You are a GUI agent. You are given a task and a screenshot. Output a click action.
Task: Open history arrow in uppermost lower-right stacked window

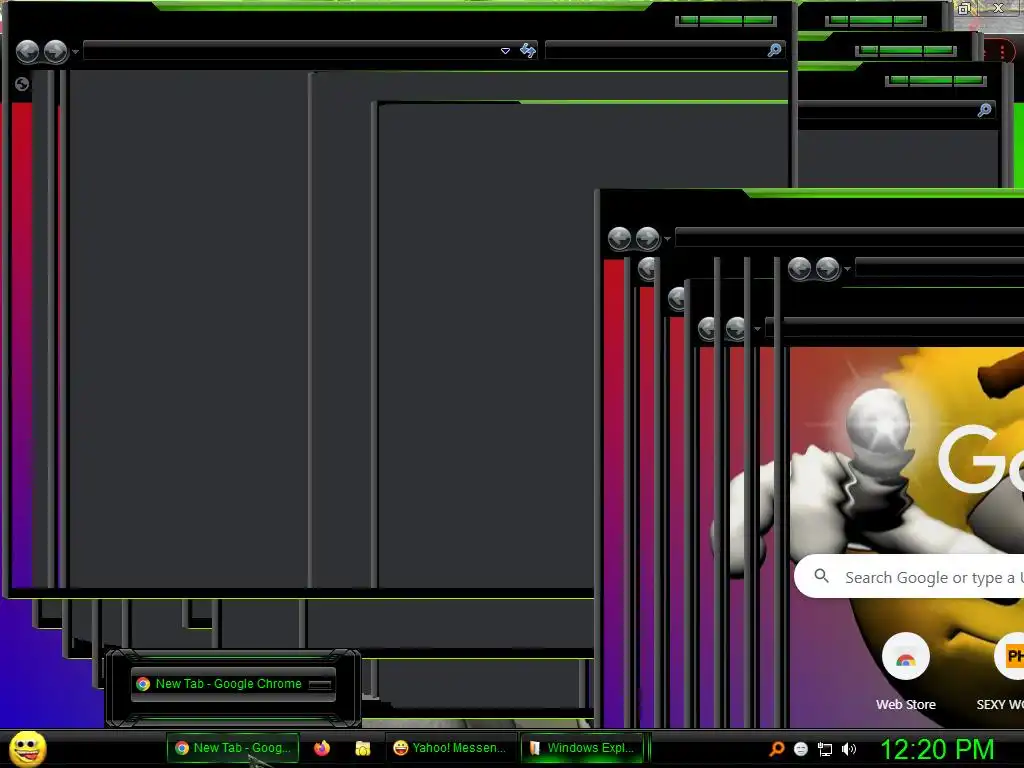coord(667,239)
